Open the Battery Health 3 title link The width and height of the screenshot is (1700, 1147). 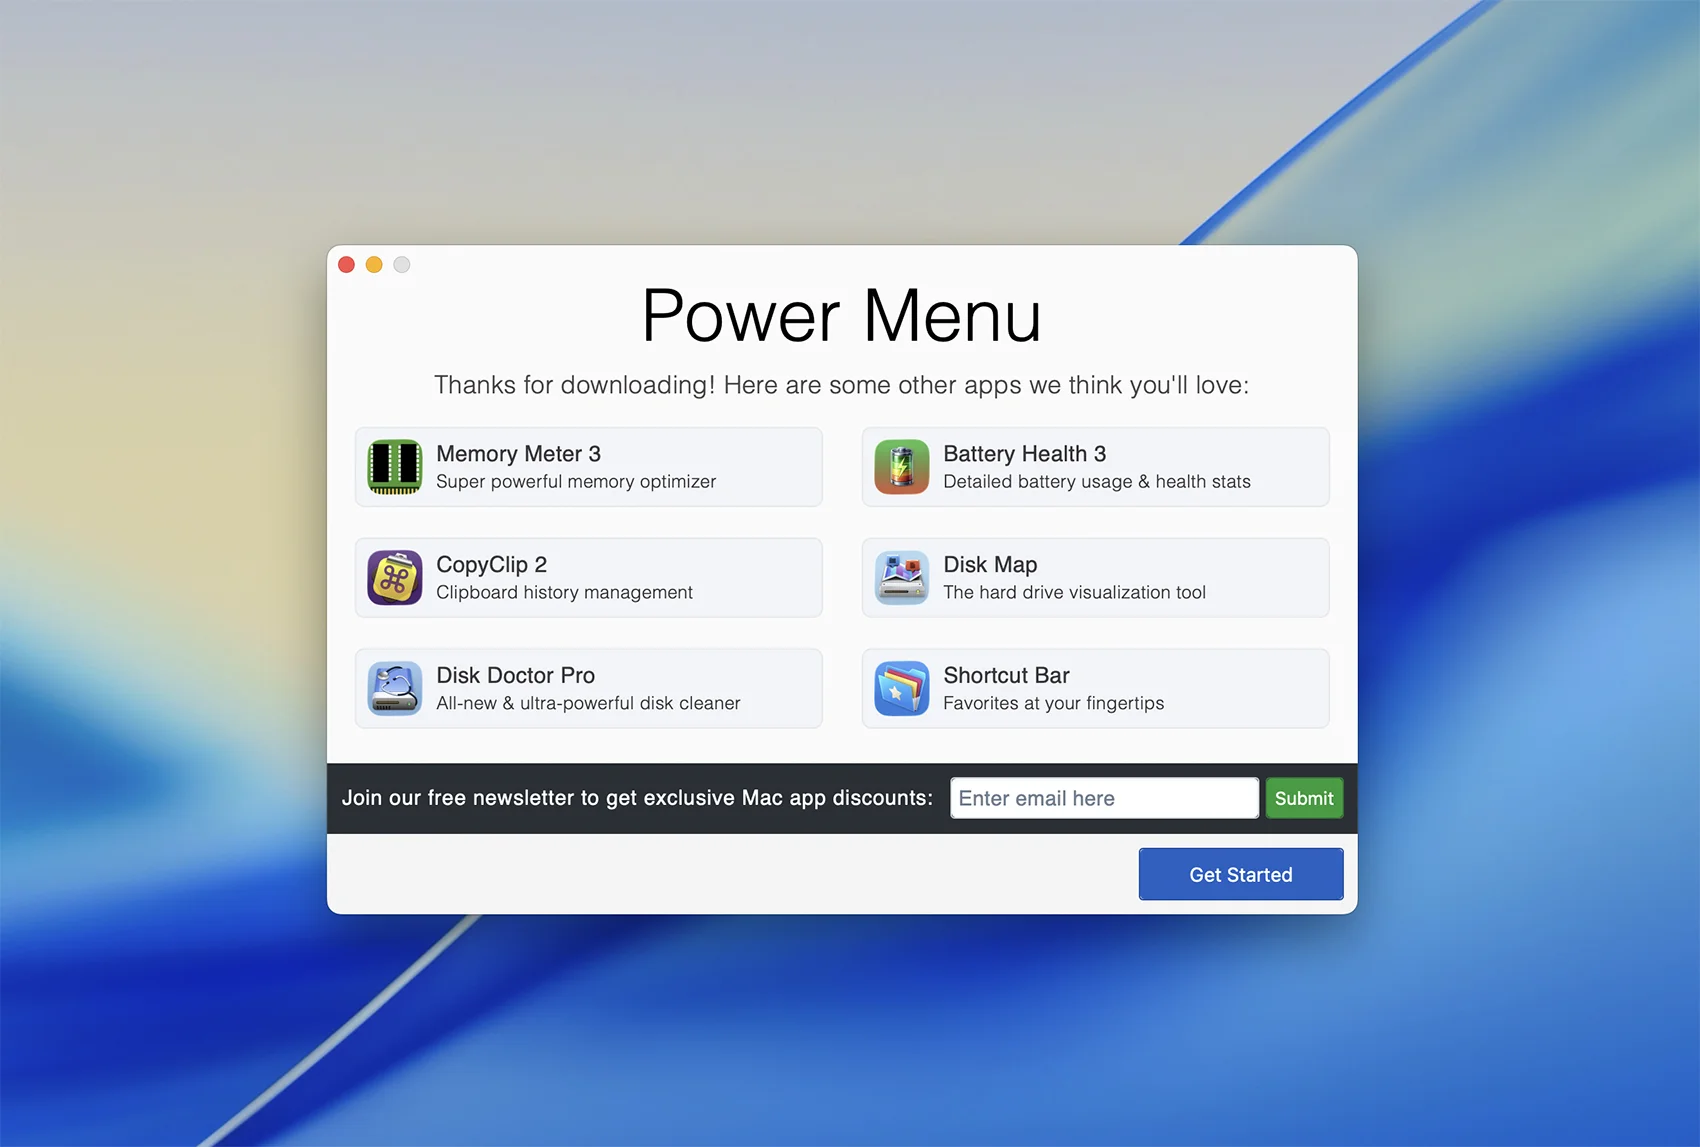pos(1024,454)
